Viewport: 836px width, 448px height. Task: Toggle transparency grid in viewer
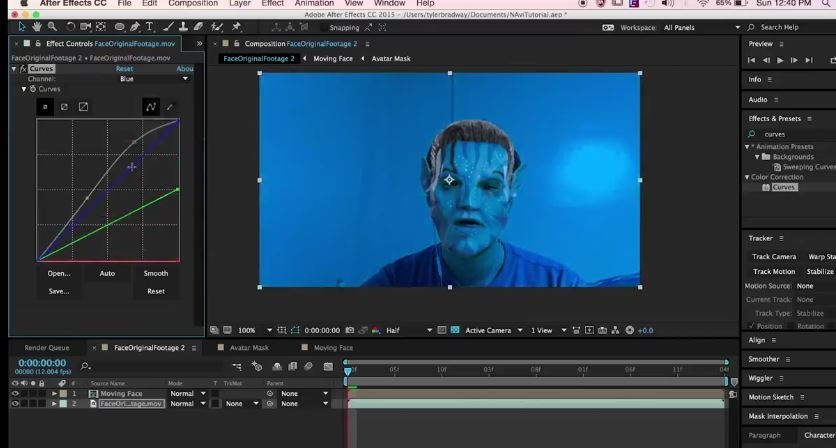pyautogui.click(x=454, y=330)
